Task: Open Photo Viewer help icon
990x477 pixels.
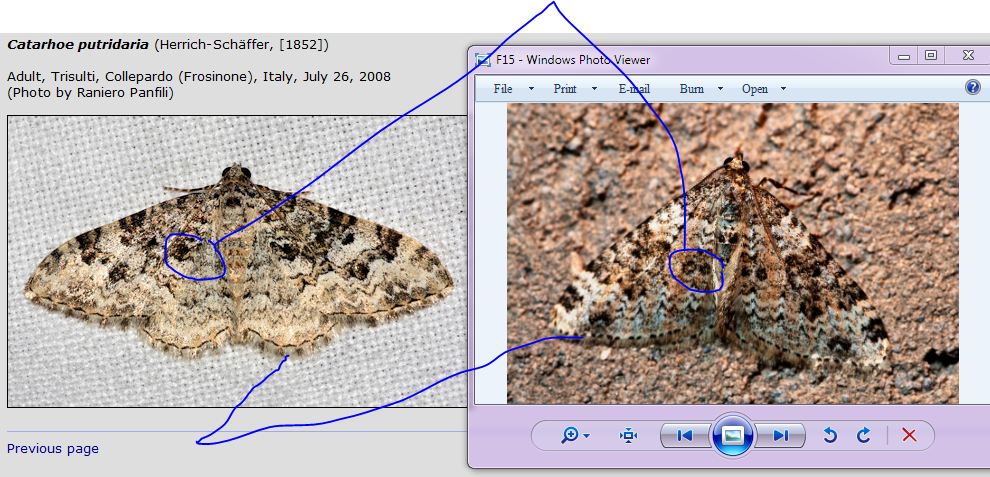Action: 972,88
